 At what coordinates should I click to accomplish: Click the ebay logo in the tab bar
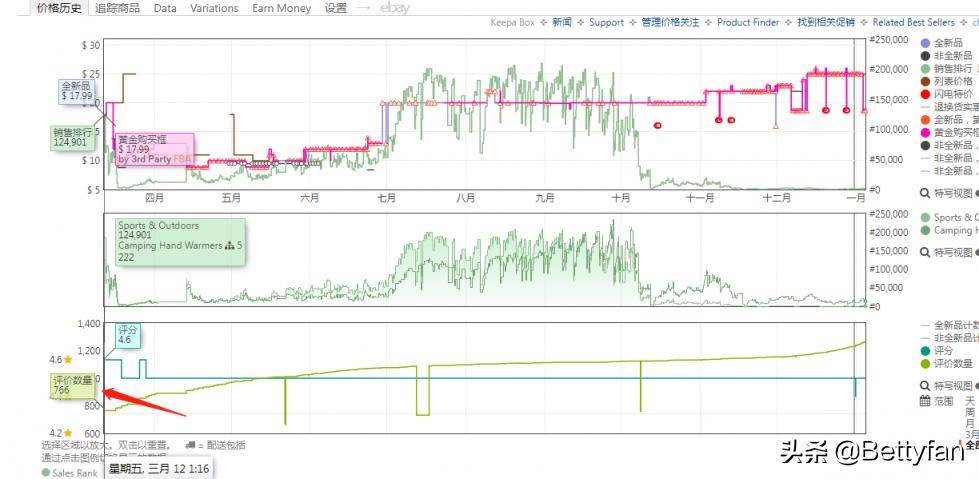(x=395, y=8)
